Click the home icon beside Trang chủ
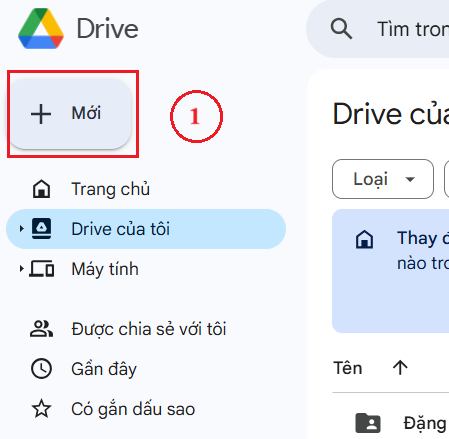 click(41, 189)
